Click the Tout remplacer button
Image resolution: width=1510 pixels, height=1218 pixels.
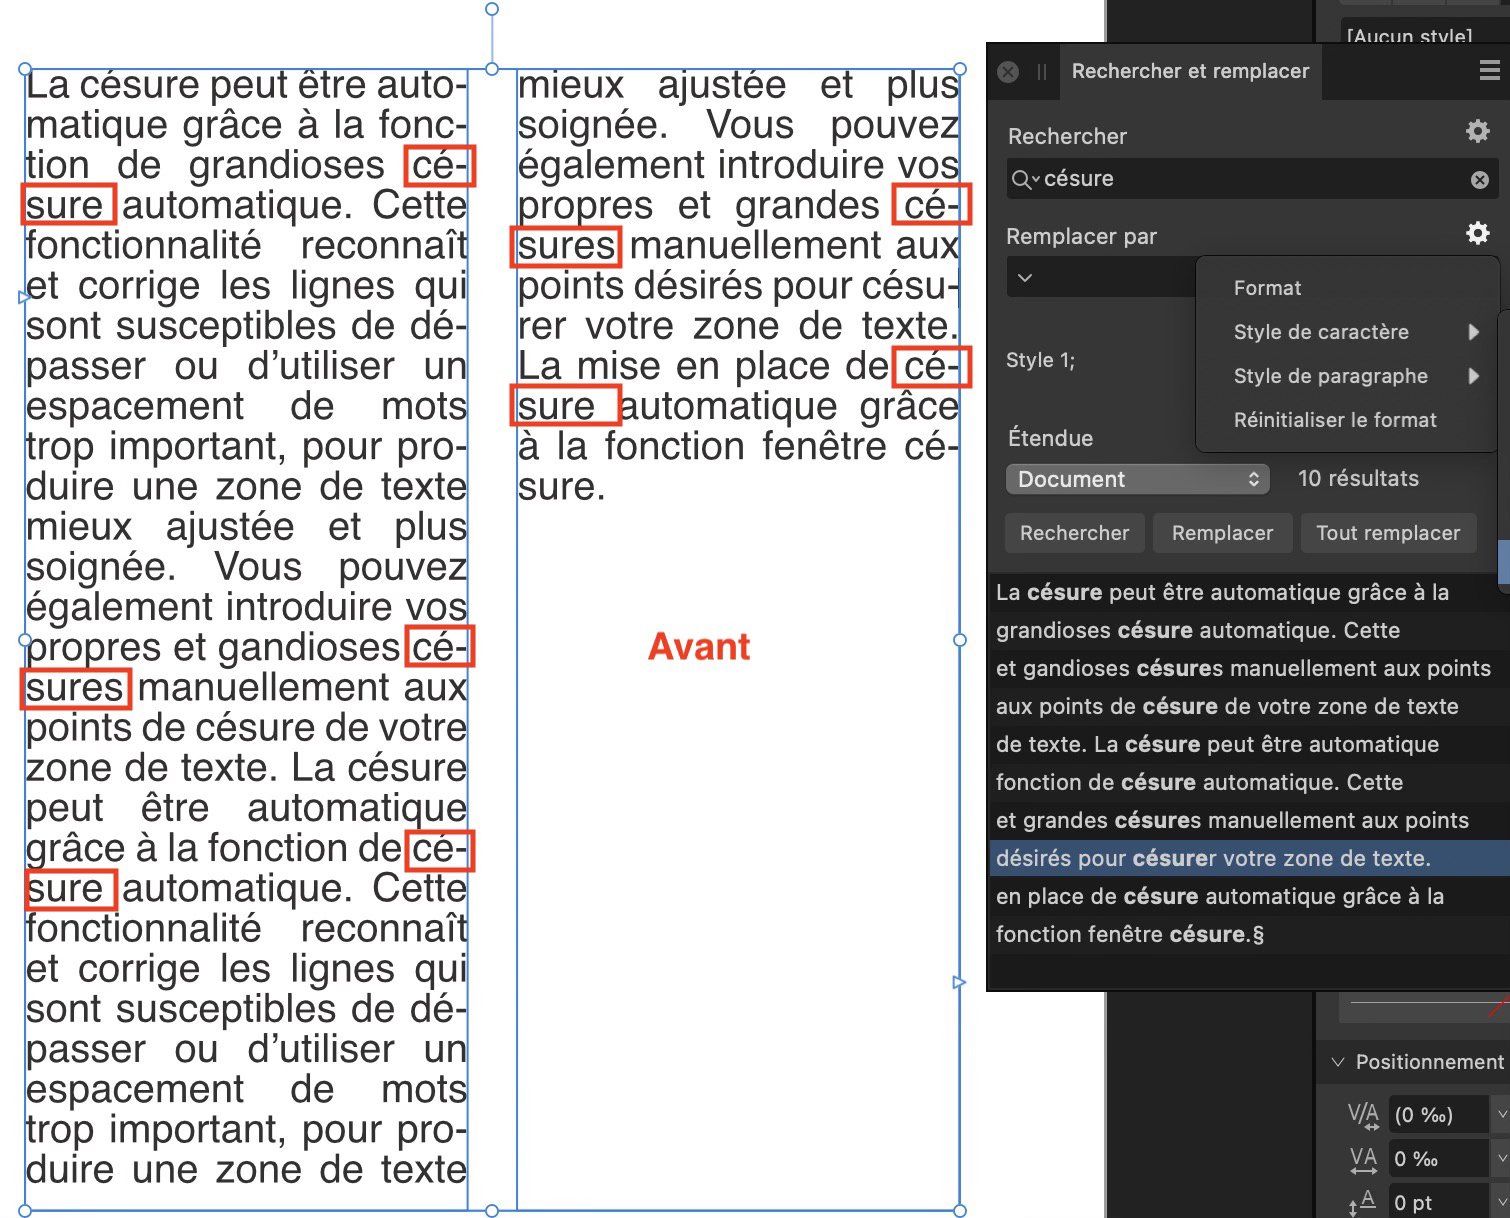click(x=1388, y=533)
